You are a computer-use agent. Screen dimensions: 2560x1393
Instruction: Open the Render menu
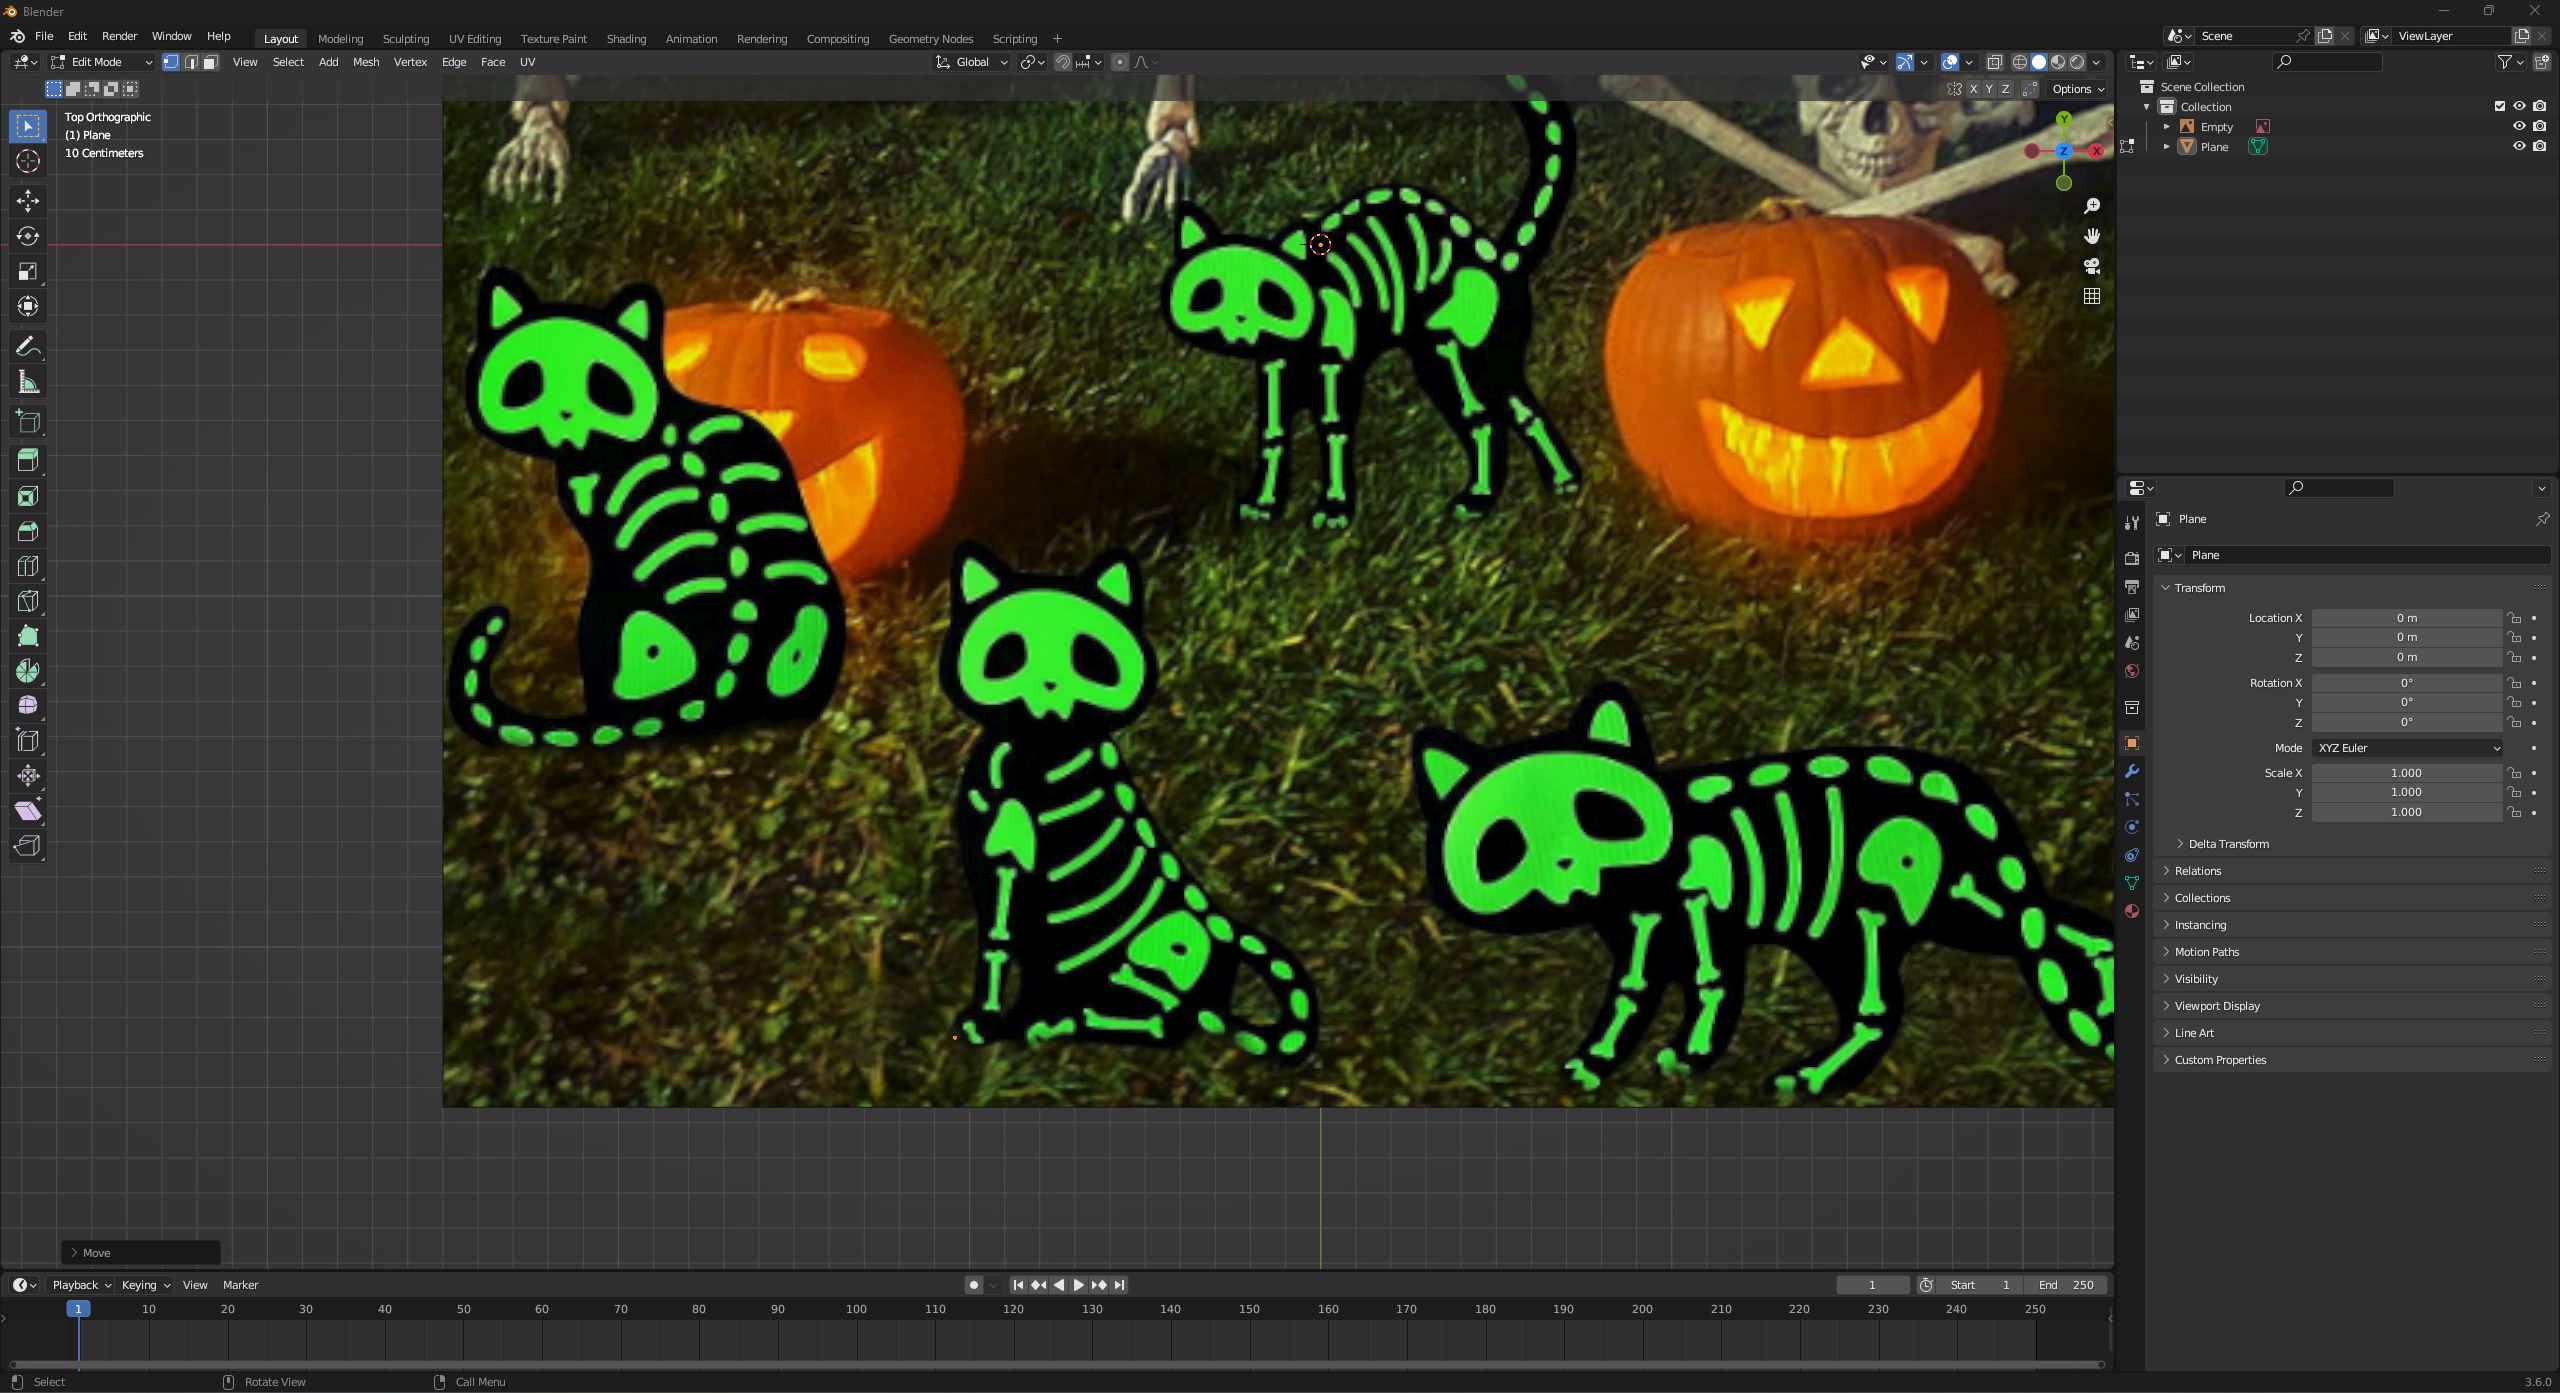click(x=119, y=36)
